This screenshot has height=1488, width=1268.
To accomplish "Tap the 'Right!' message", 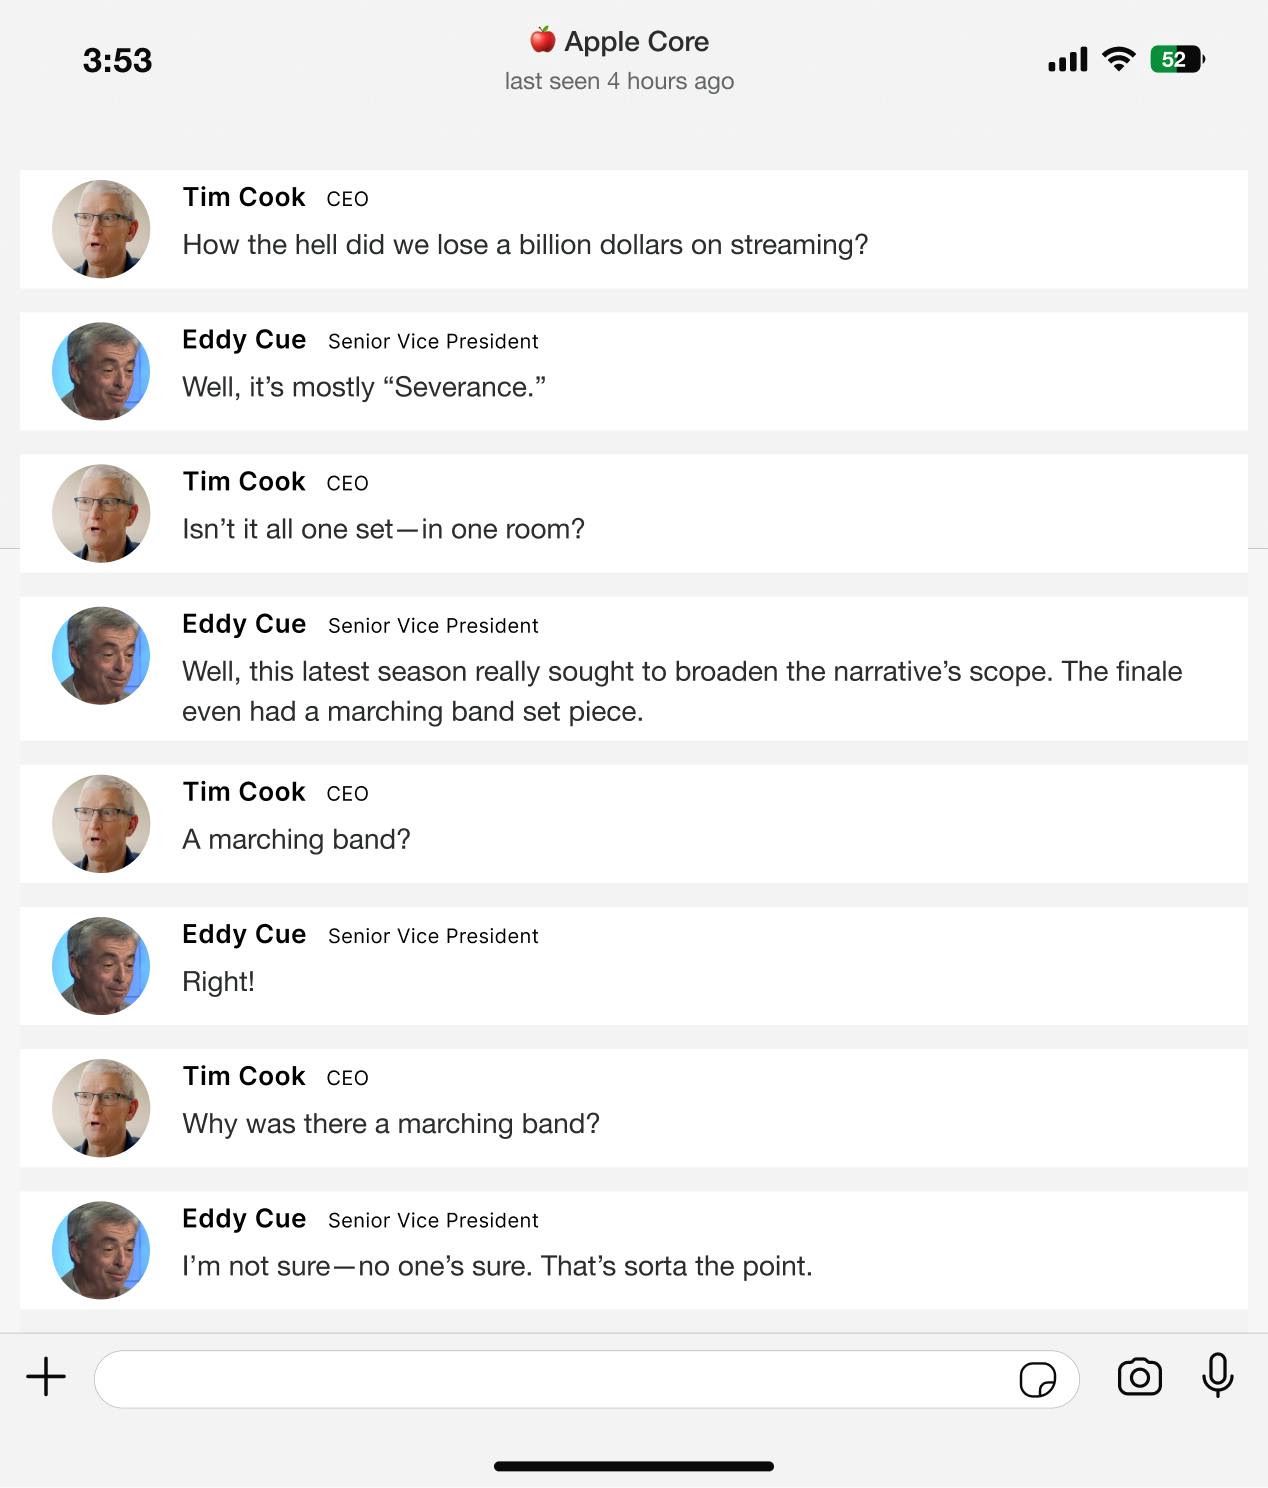I will pos(218,981).
